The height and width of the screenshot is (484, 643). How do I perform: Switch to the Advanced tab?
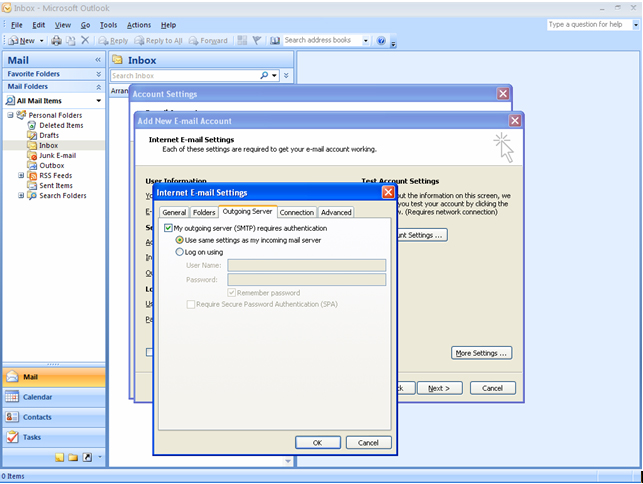click(x=335, y=212)
